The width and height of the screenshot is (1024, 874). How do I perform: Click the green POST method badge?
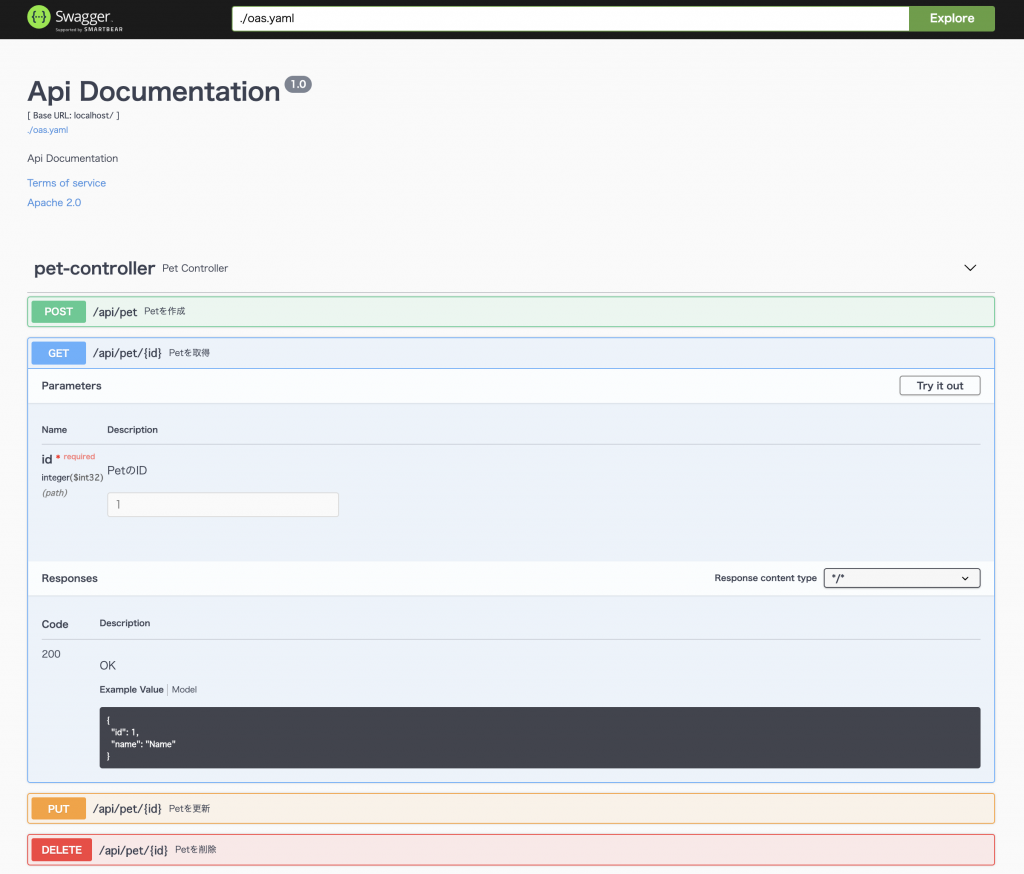tap(59, 312)
